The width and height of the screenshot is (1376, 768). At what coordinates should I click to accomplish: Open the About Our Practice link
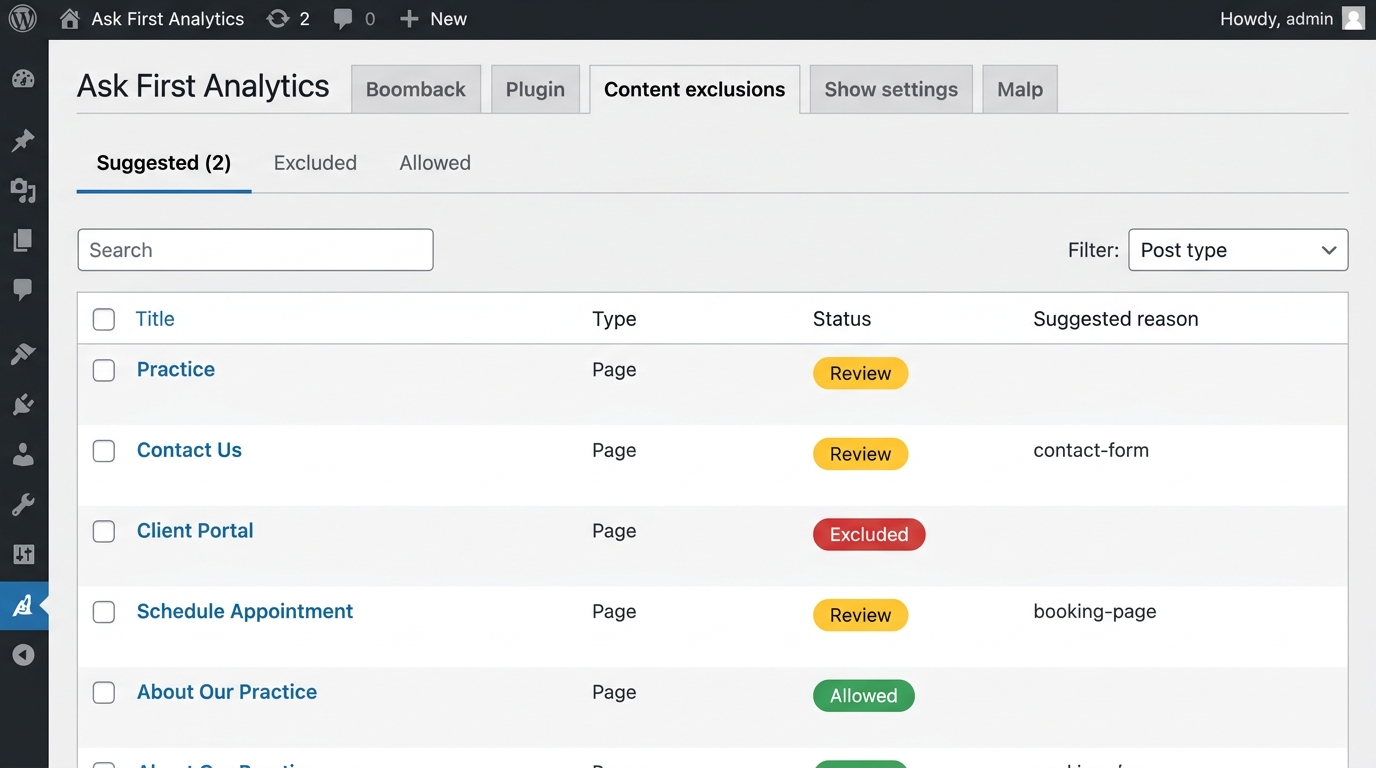[x=227, y=692]
